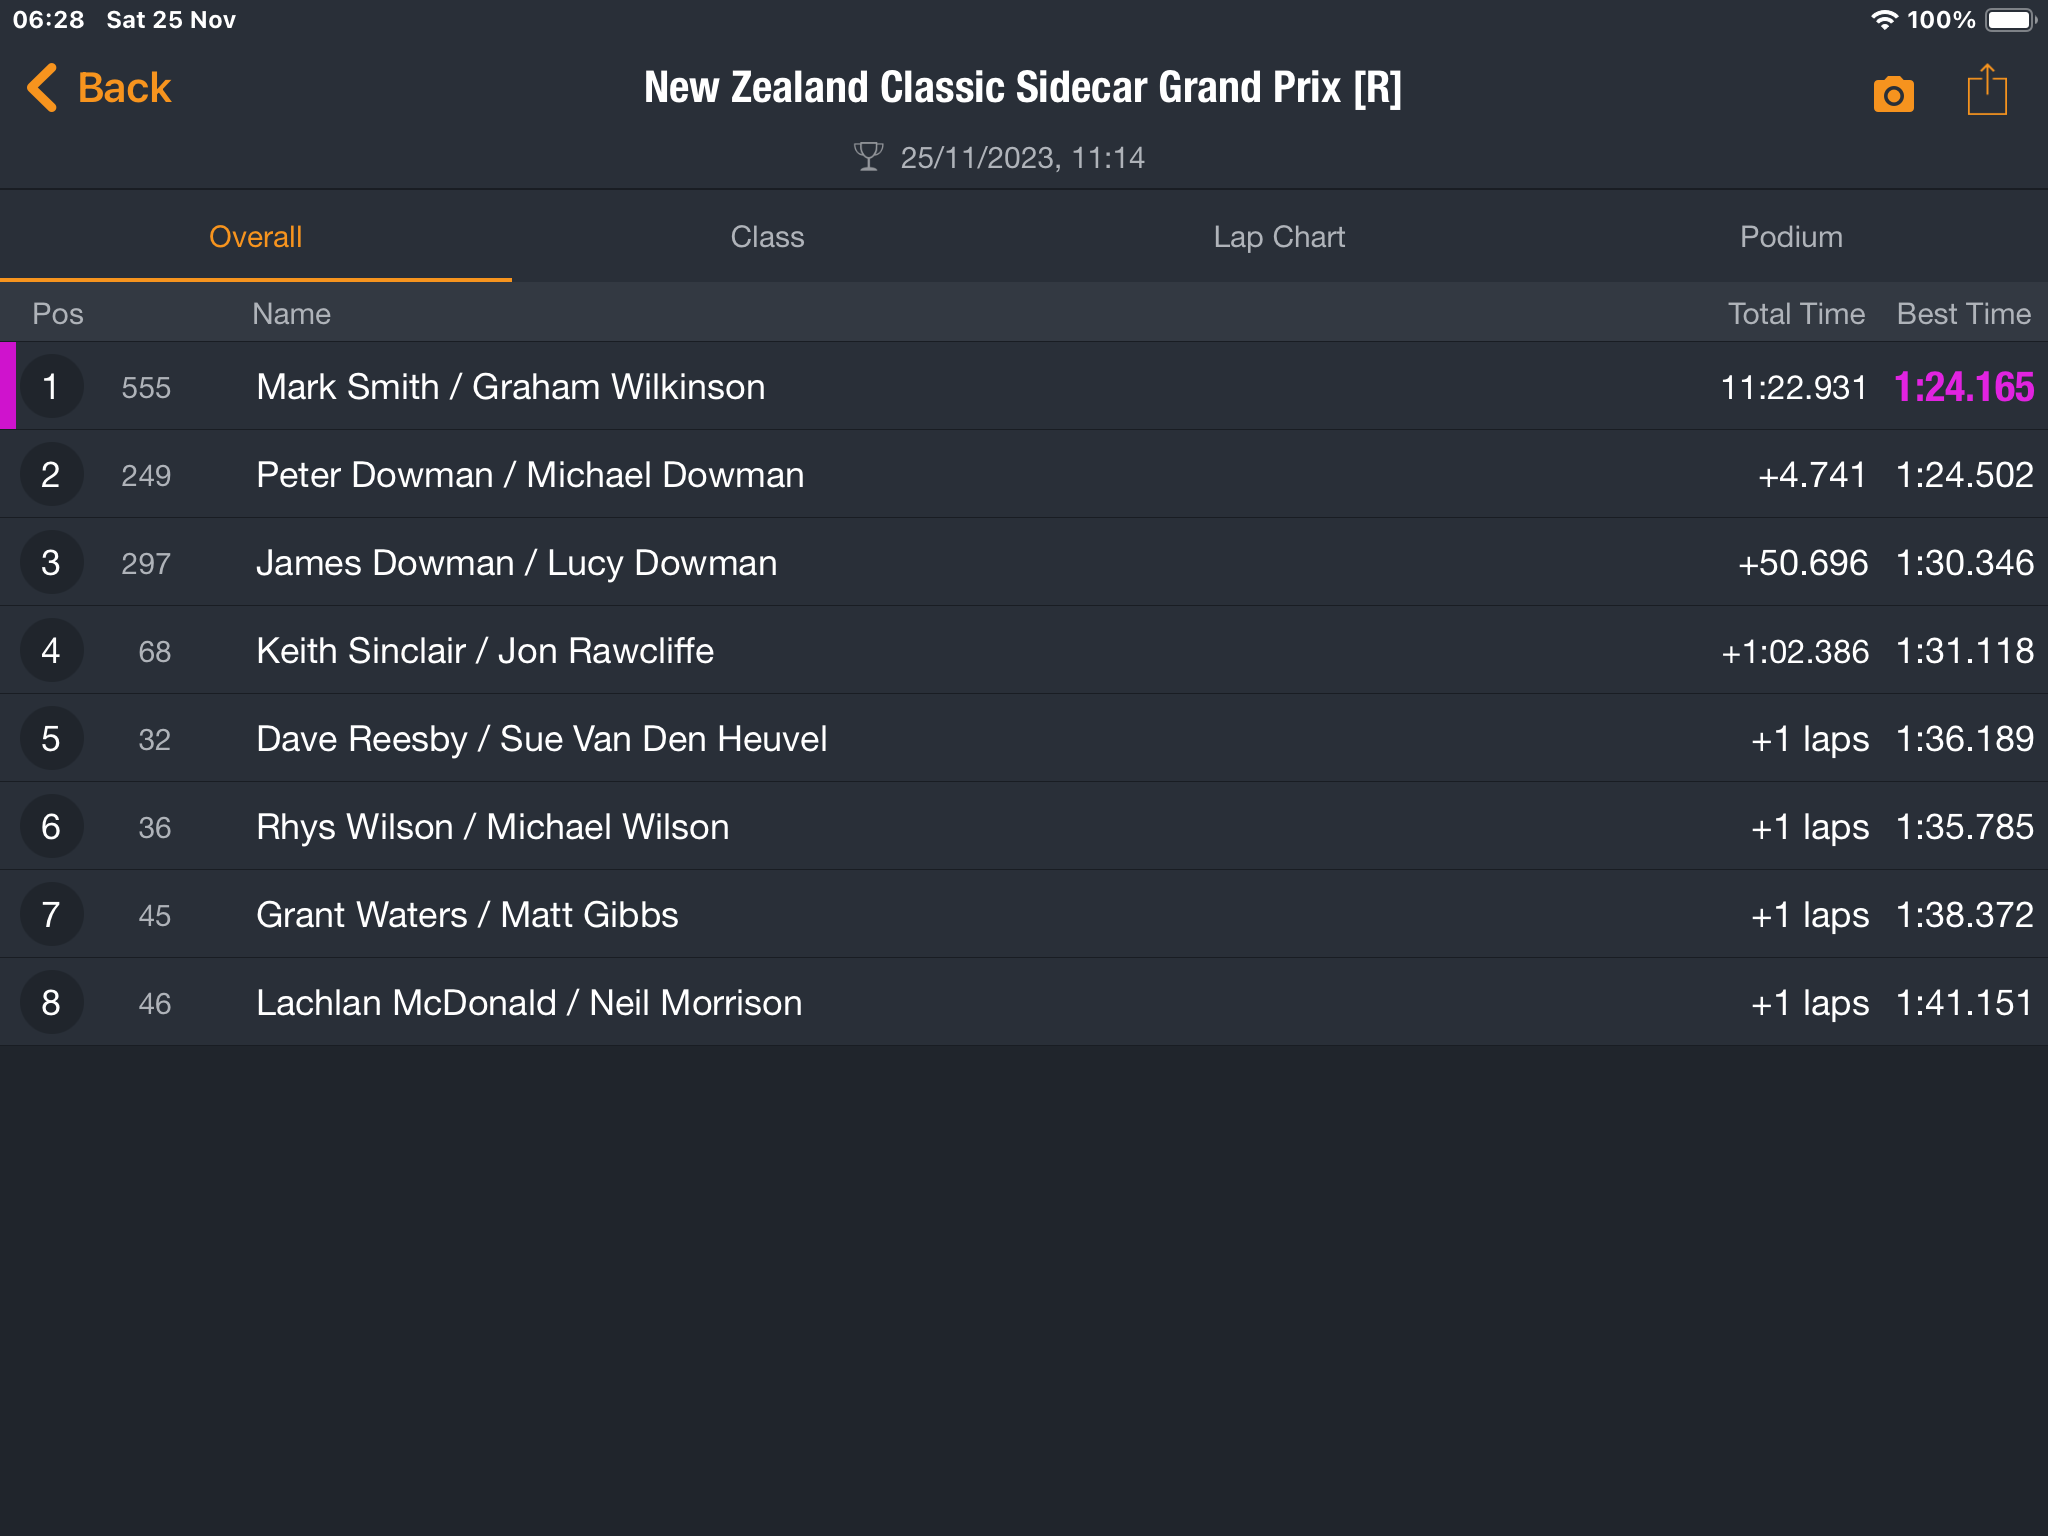Open James Dowman / Lucy Dowman row

click(x=1024, y=563)
